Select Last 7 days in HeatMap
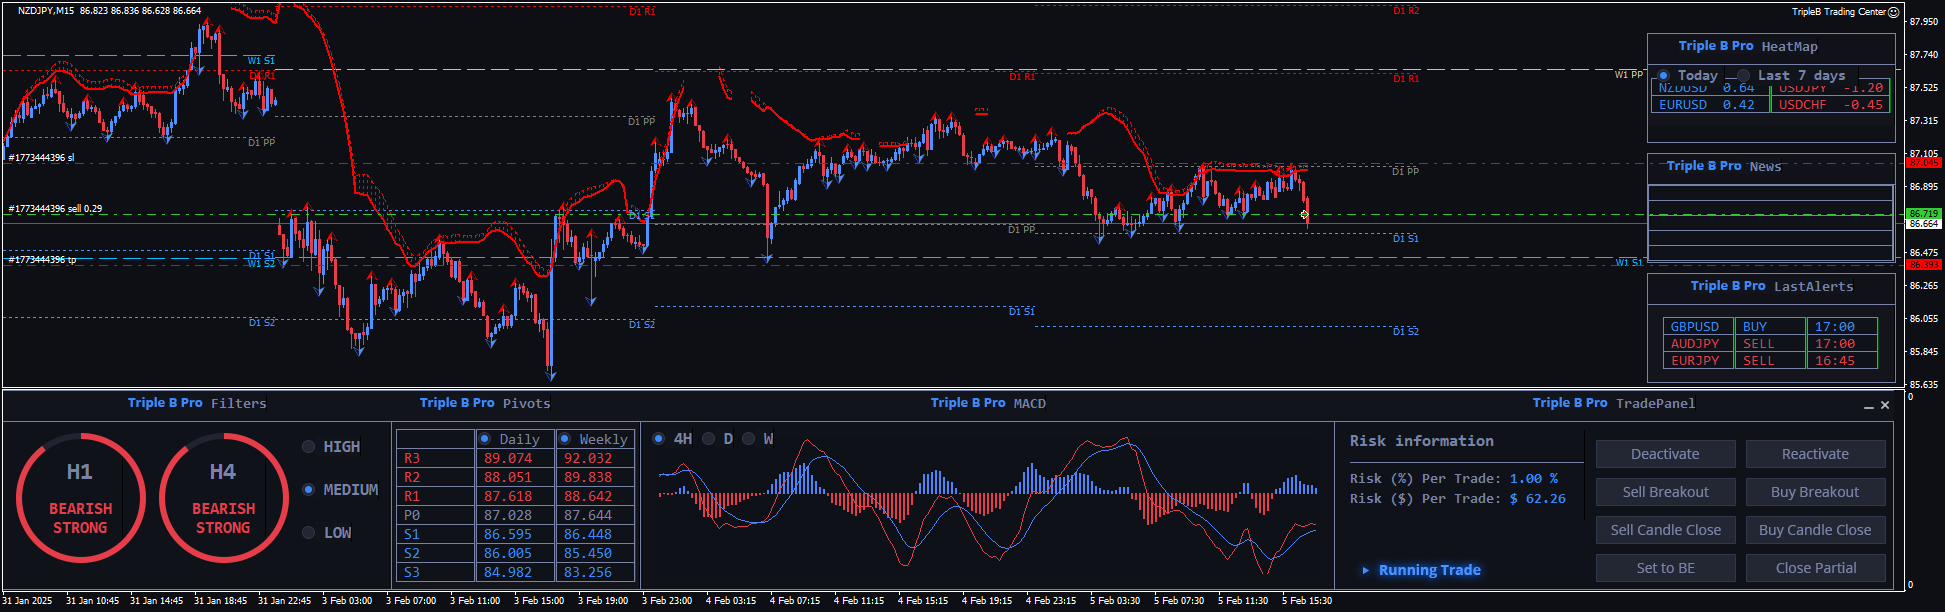This screenshot has width=1945, height=612. click(1744, 76)
